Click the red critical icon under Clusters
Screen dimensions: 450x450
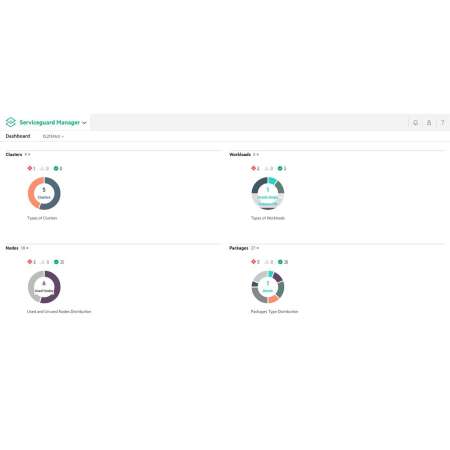pos(30,168)
